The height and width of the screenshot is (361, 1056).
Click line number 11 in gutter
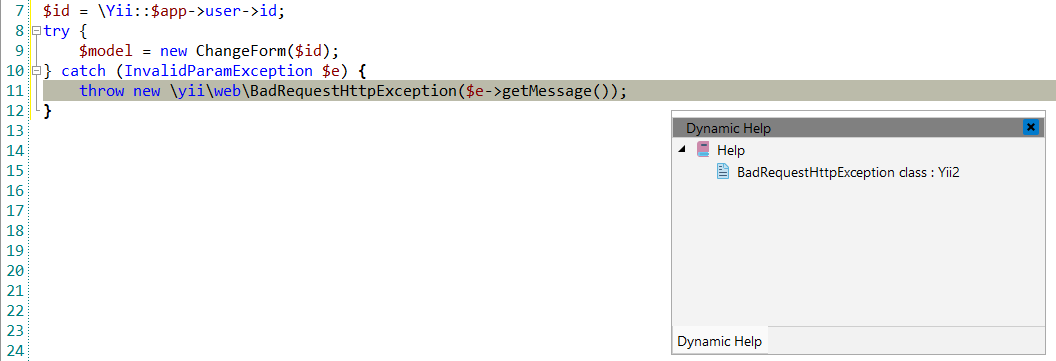pyautogui.click(x=15, y=91)
